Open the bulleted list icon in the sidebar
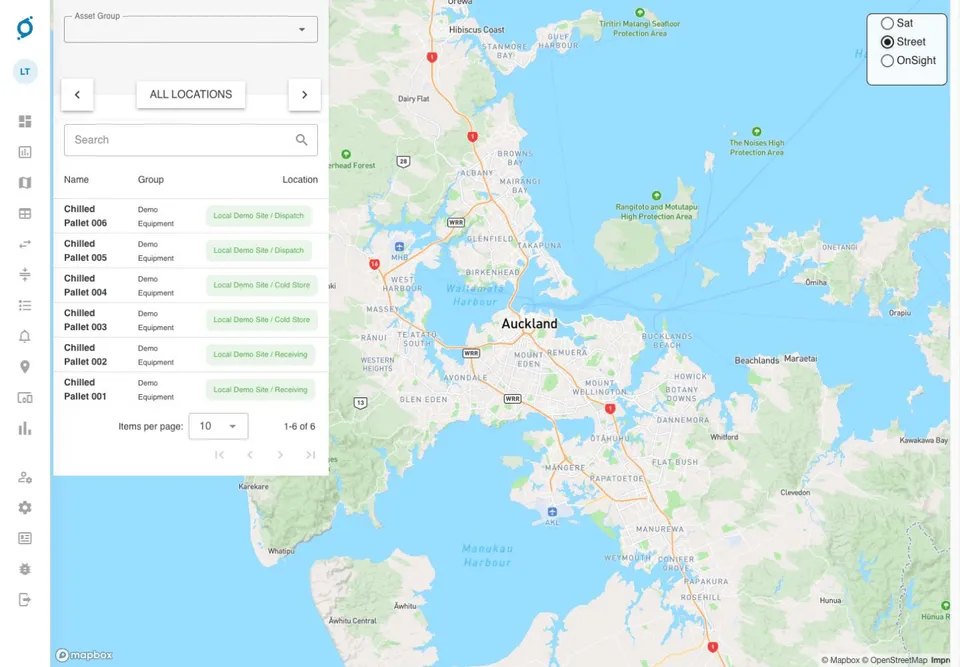Screen dimensions: 960x667 click(x=25, y=305)
